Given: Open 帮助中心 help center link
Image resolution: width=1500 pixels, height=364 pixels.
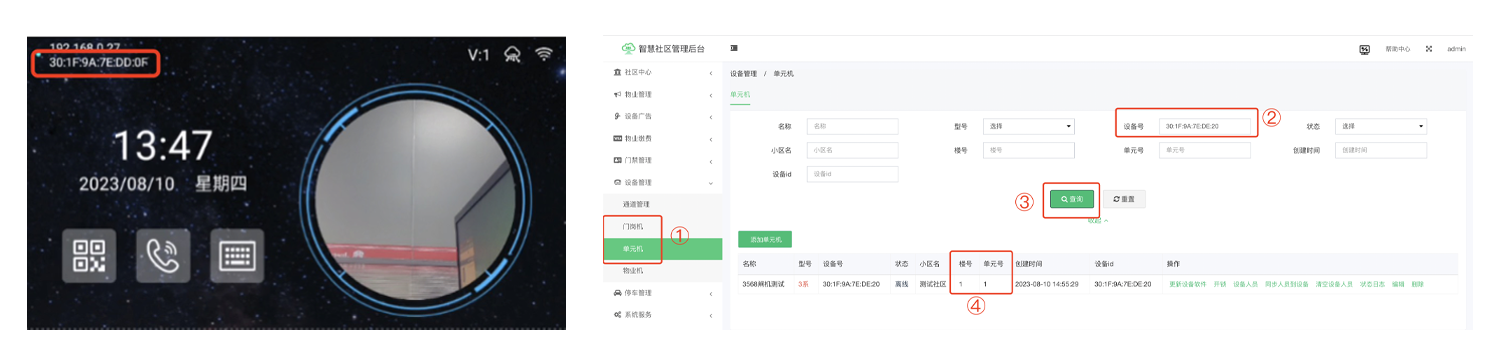Looking at the screenshot, I should (x=1397, y=49).
